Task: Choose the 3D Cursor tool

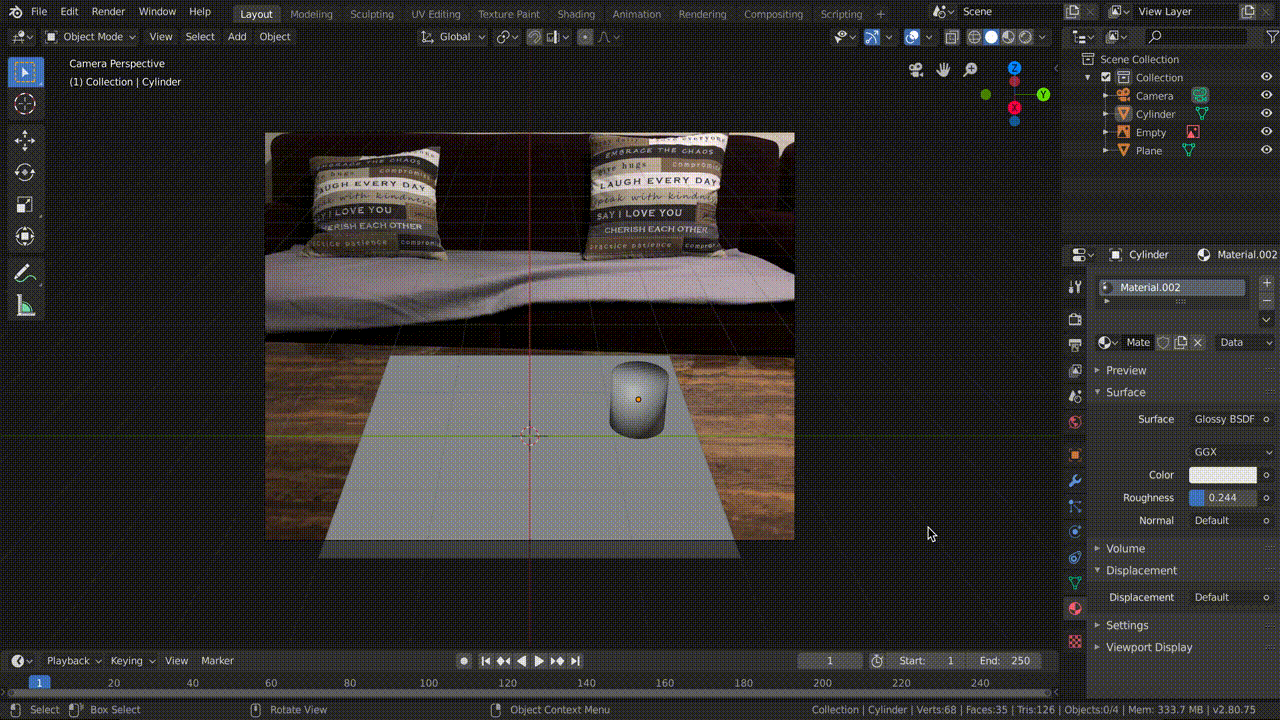Action: click(x=25, y=104)
